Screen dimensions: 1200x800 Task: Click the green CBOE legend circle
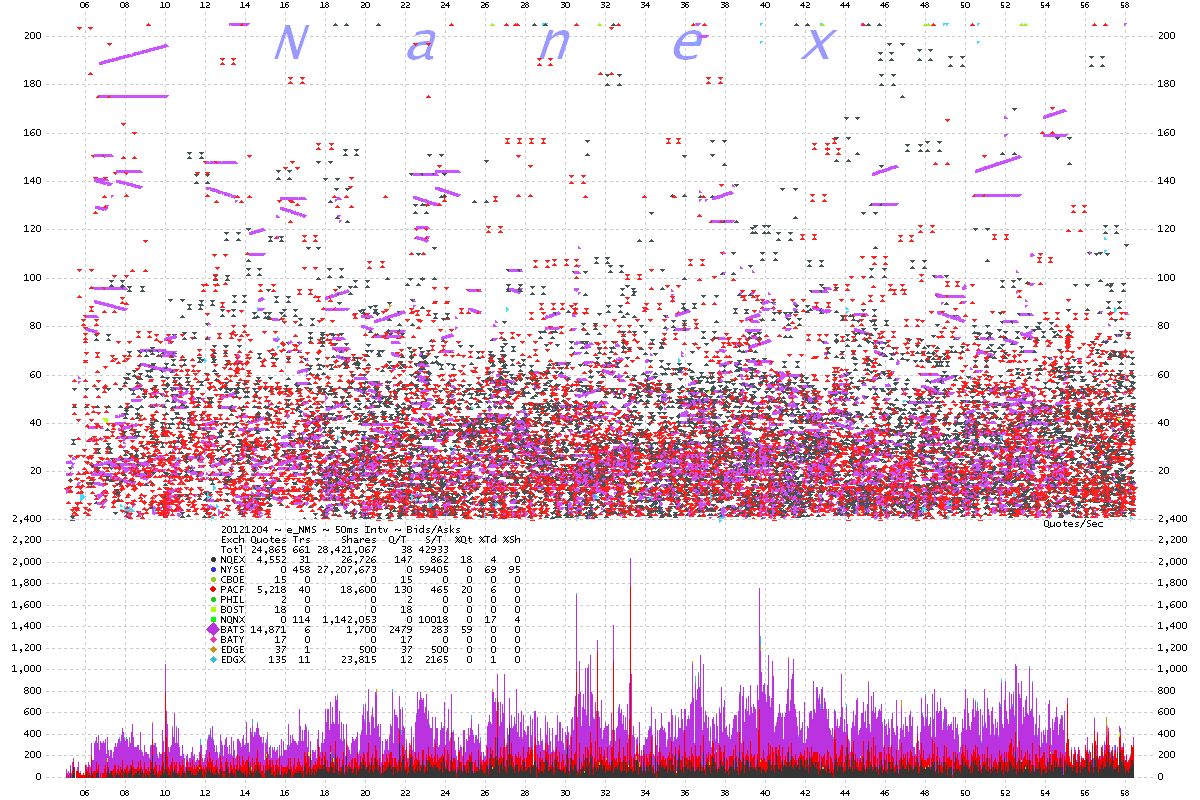pos(213,580)
